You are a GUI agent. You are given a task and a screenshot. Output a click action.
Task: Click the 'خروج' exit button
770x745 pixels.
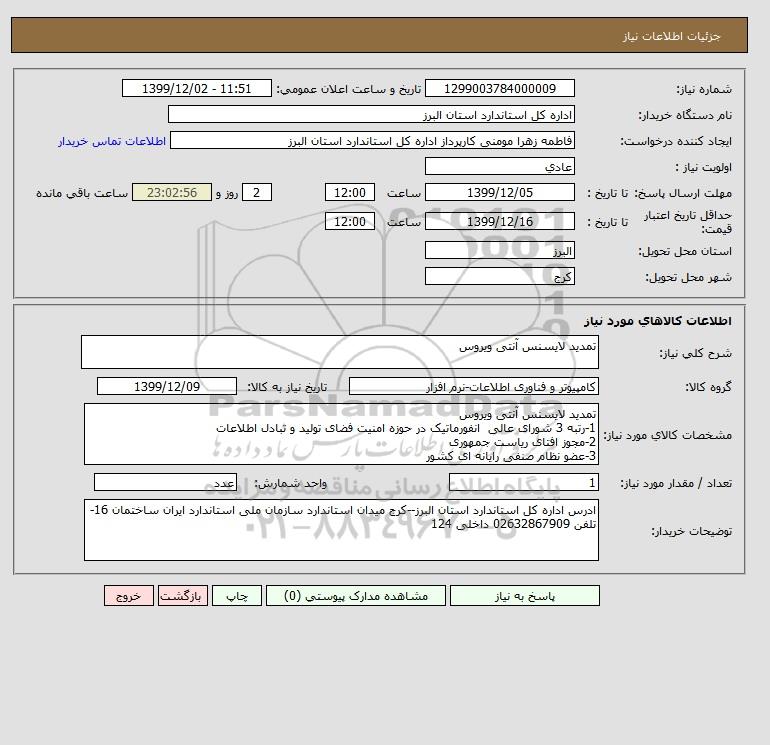(129, 595)
